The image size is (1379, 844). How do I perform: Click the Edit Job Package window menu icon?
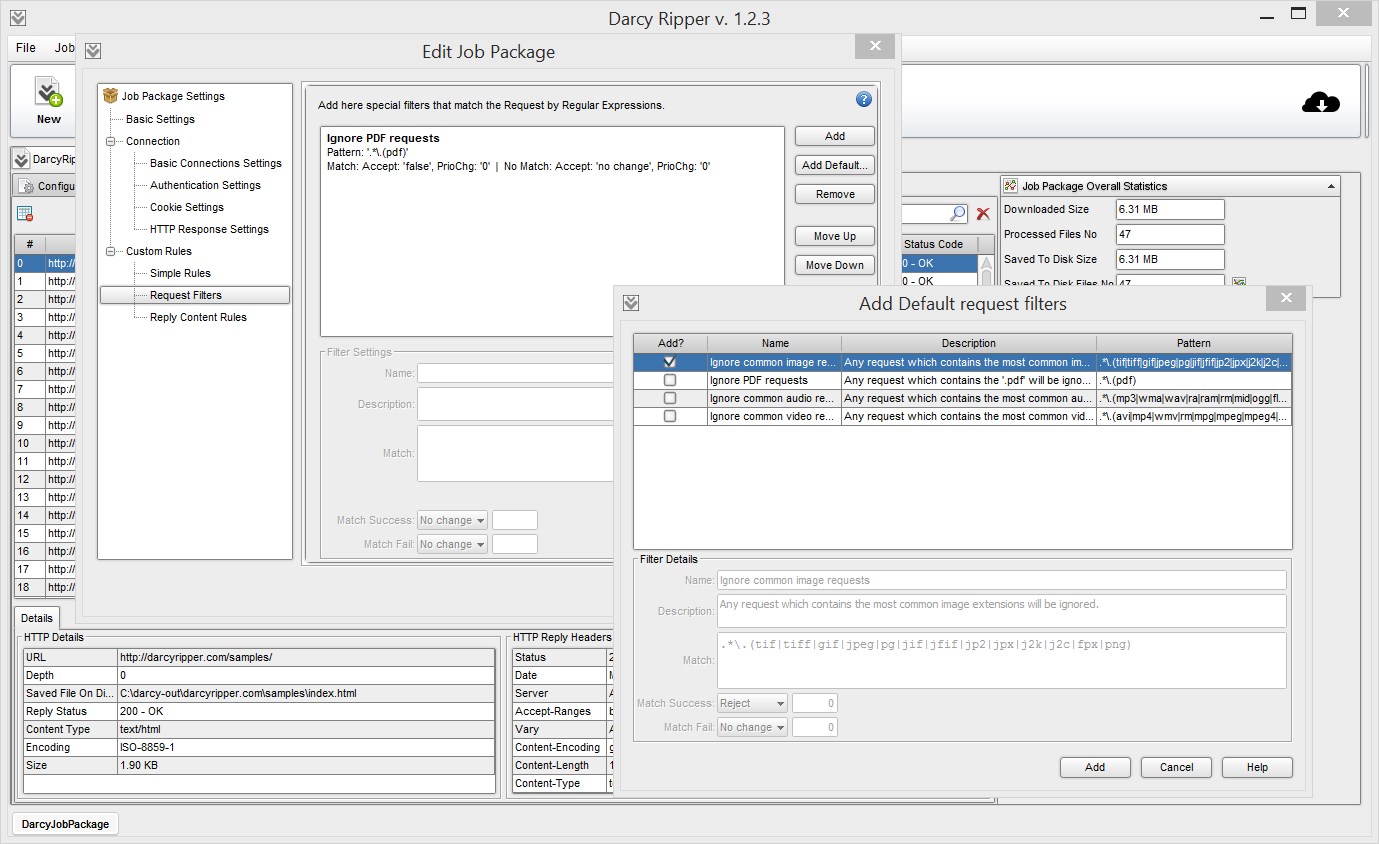click(93, 51)
